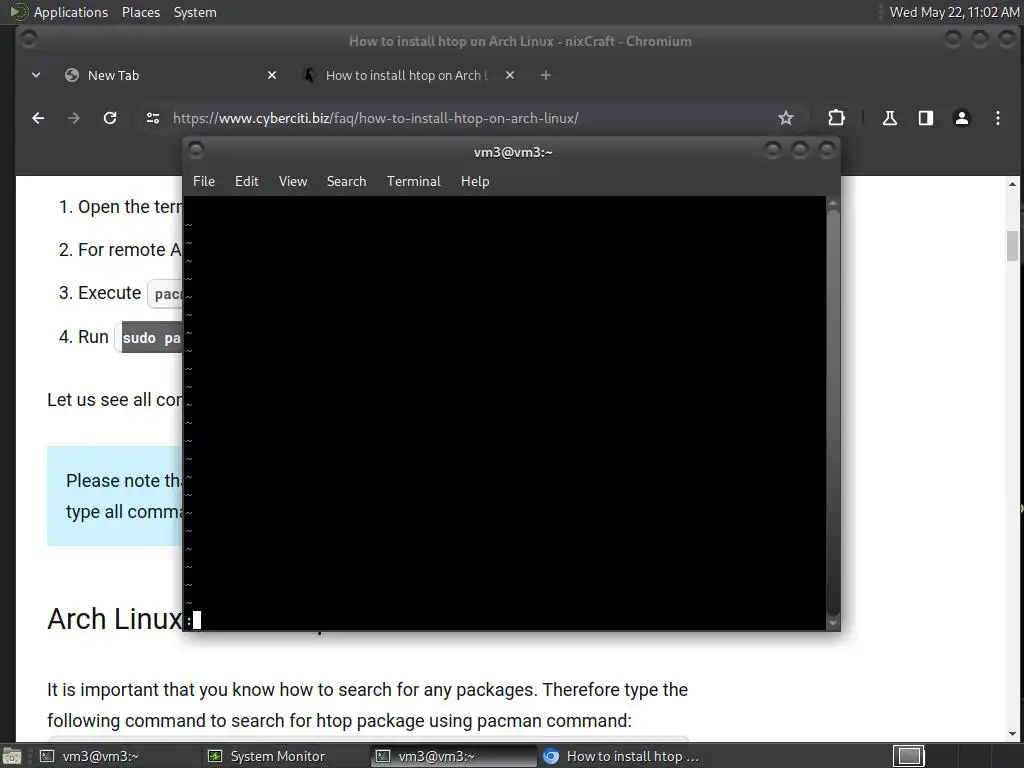Click the Chromium window menu icon
The height and width of the screenshot is (768, 1024).
29,40
